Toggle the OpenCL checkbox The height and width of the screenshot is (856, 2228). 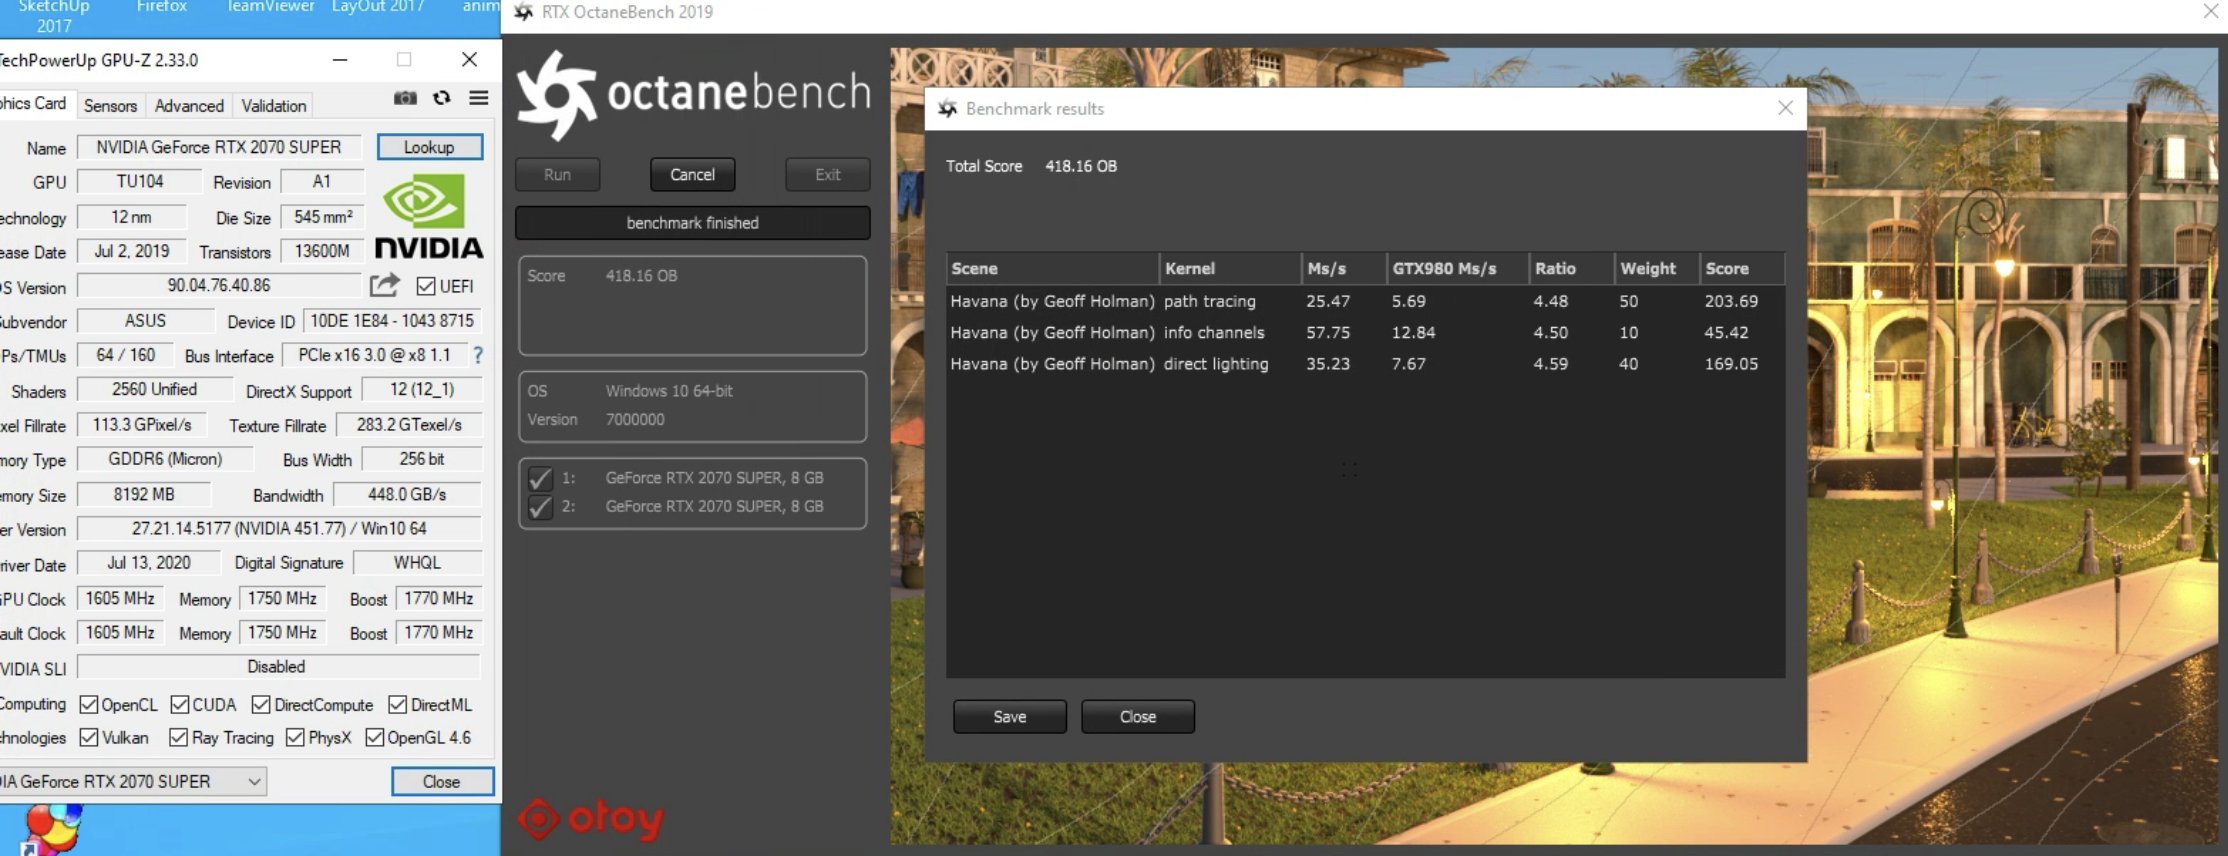pos(89,705)
